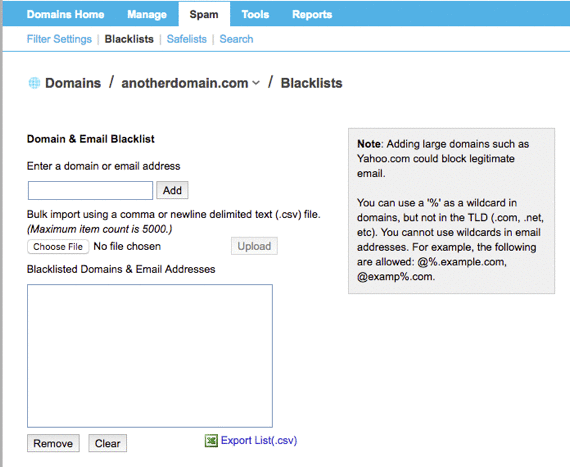Click the Upload button
570x467 pixels.
[254, 246]
